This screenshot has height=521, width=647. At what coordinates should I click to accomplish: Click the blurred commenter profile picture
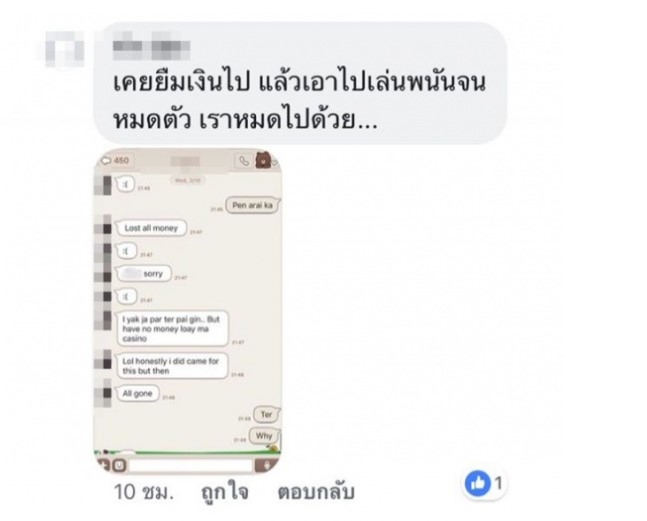[62, 49]
